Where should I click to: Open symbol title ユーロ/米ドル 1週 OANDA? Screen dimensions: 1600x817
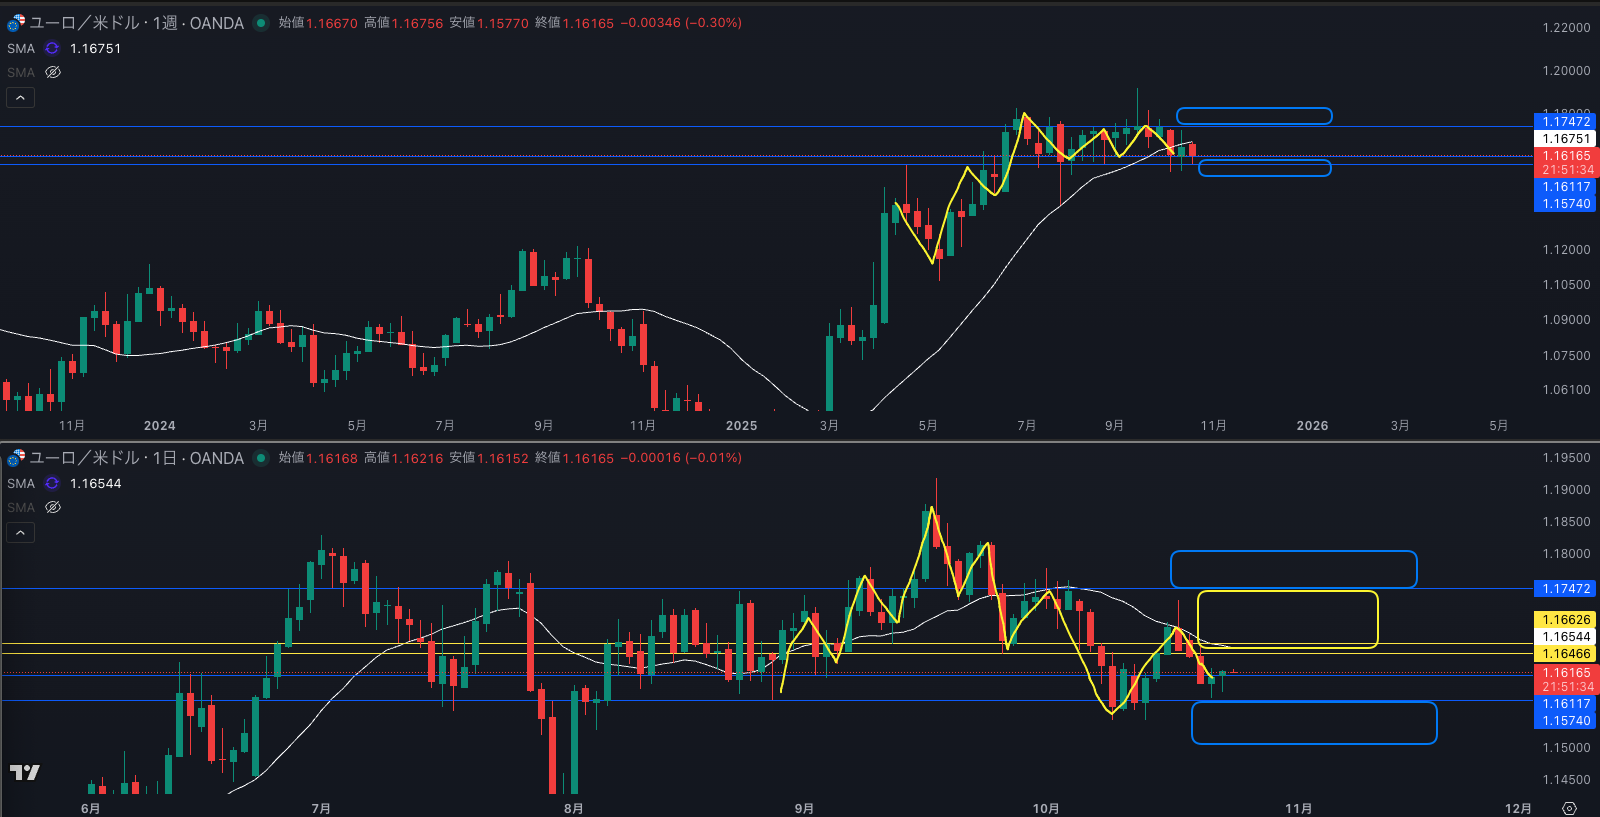[136, 23]
